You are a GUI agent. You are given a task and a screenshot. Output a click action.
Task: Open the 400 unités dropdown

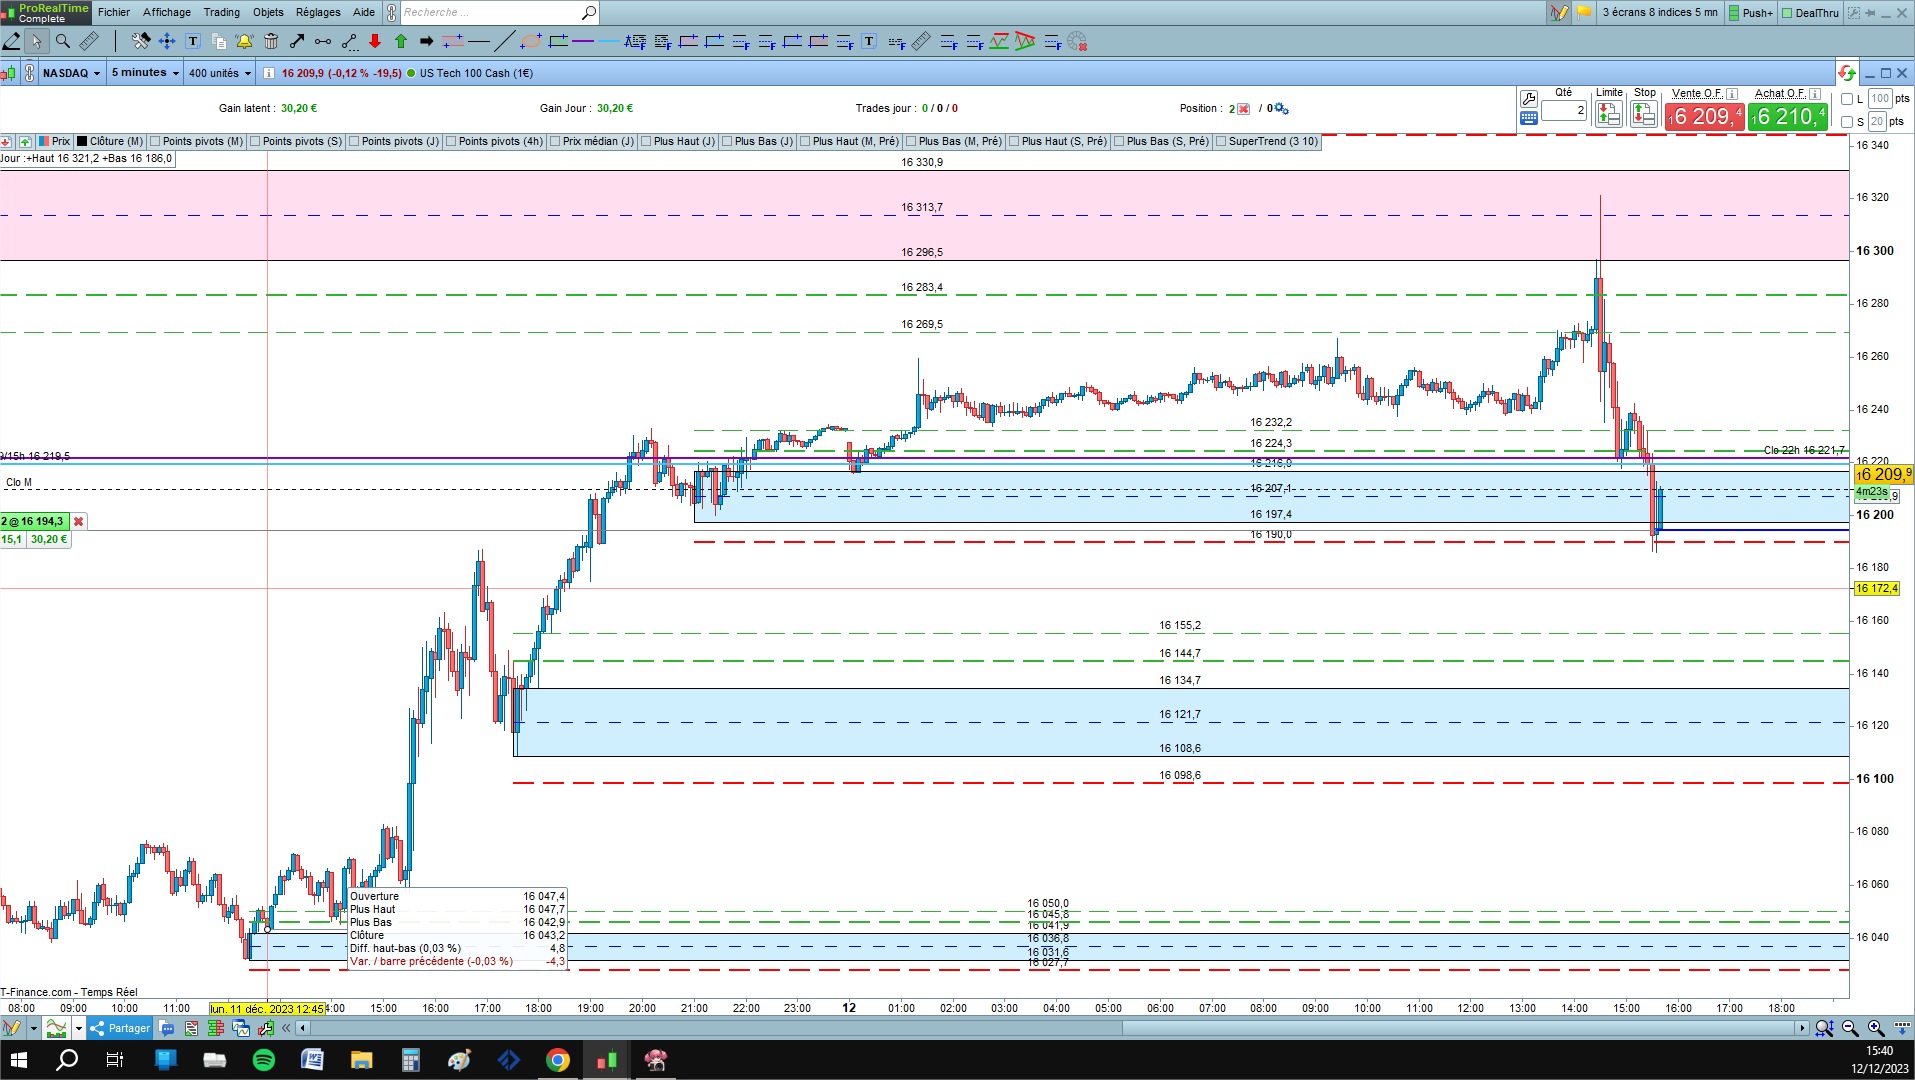click(x=220, y=73)
